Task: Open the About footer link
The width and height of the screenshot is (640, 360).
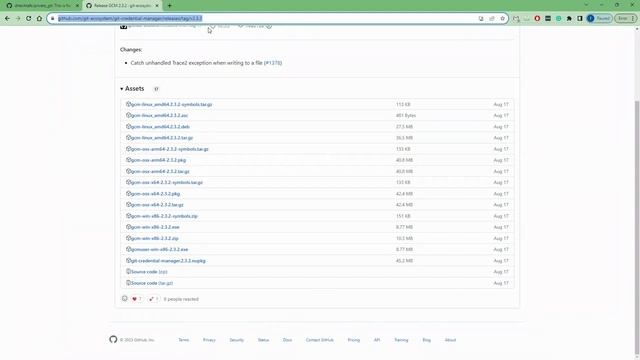Action: [x=450, y=340]
